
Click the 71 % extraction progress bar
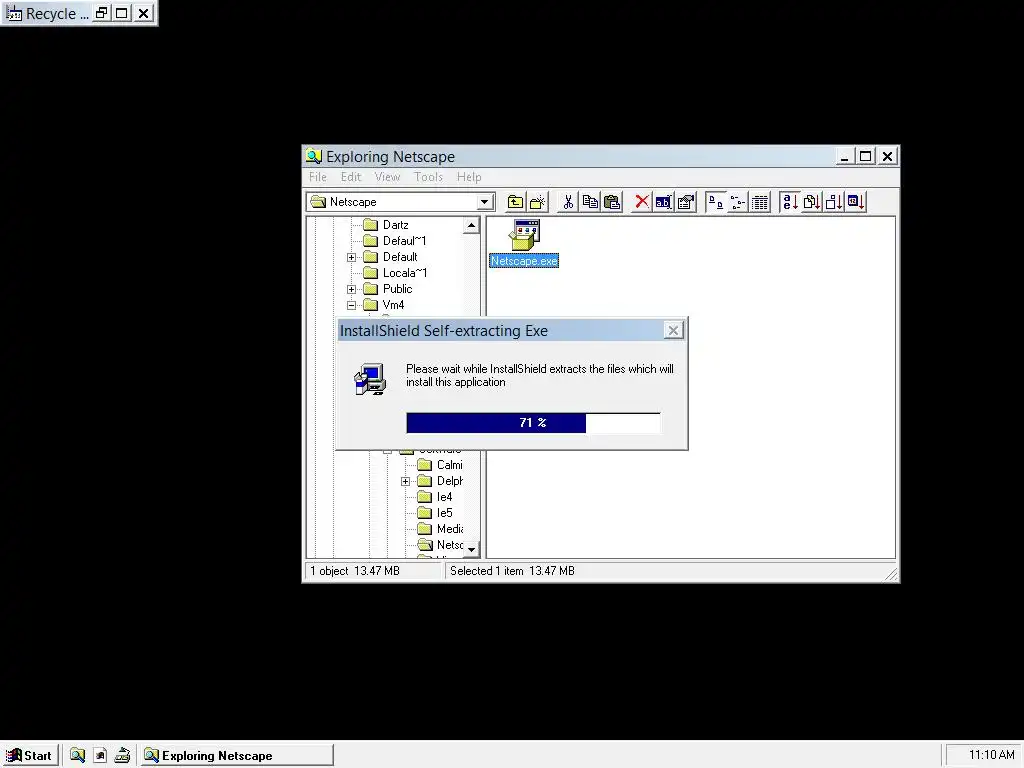coord(533,423)
